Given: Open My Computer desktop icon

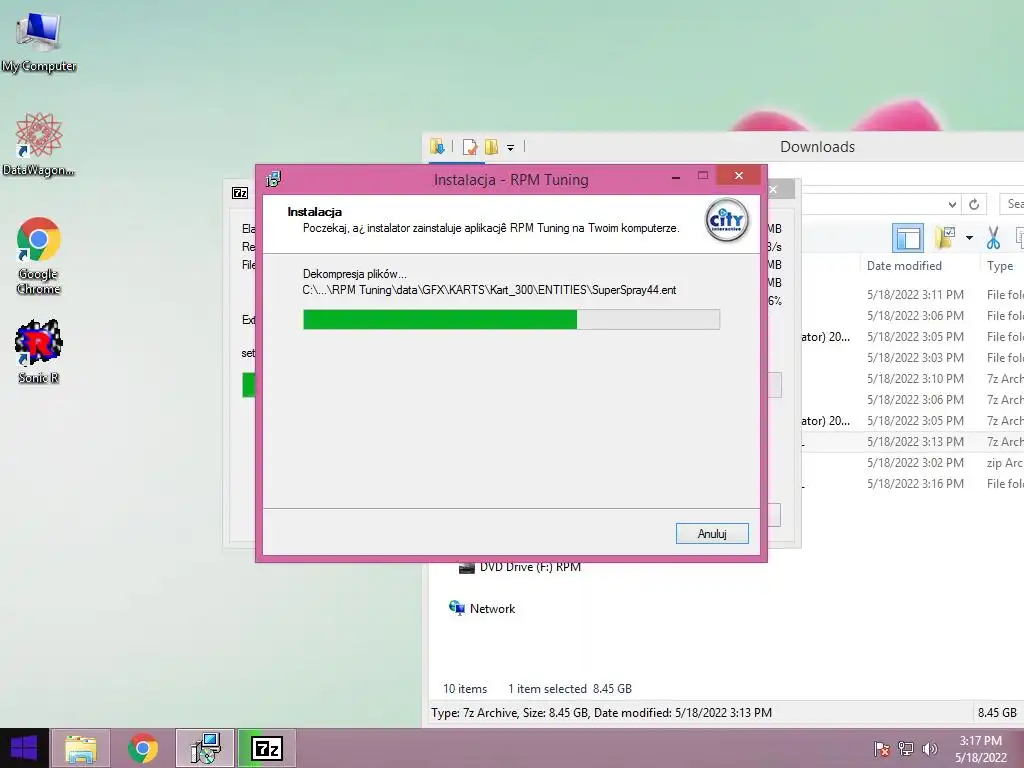Looking at the screenshot, I should (39, 42).
